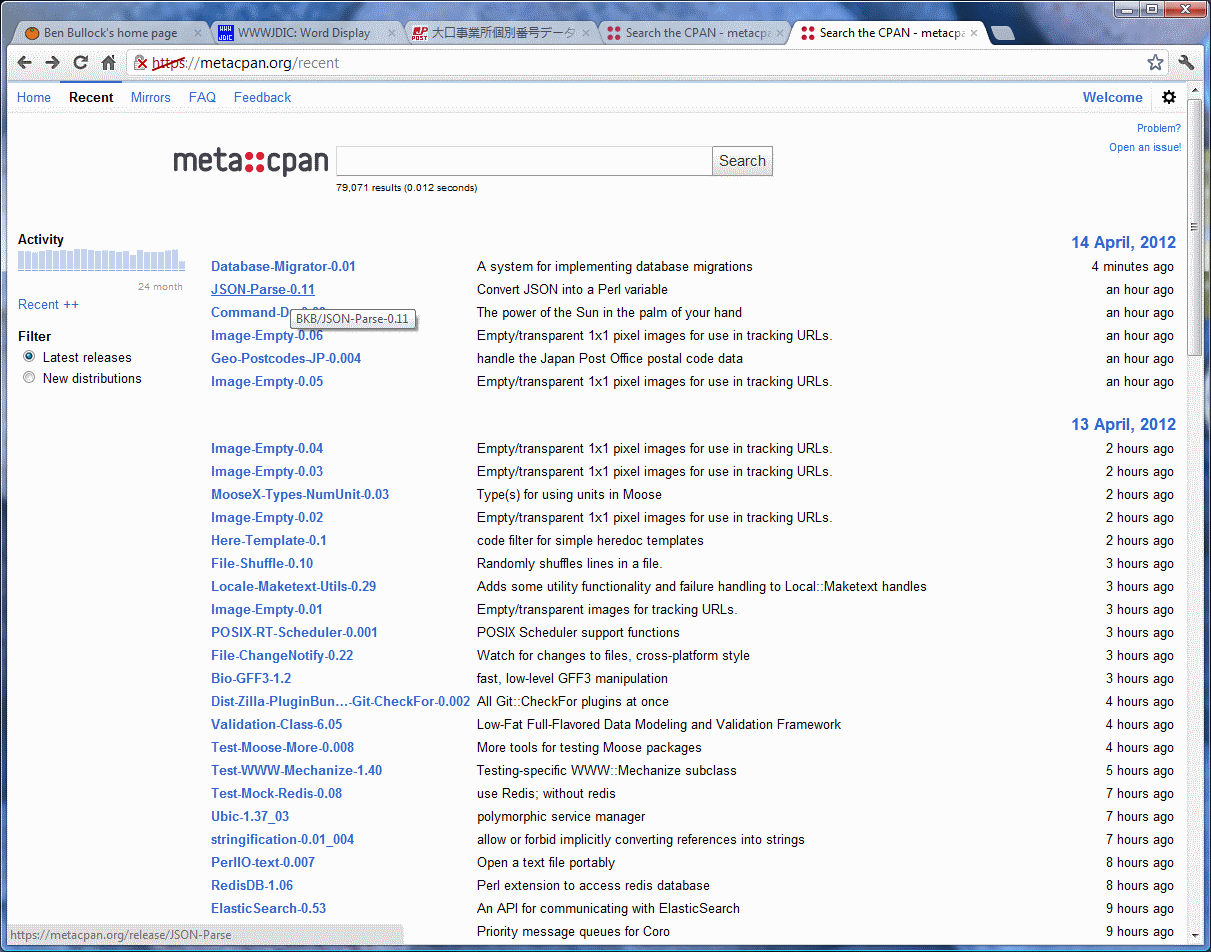The image size is (1211, 952).
Task: Open Bio-GFF3-1.2 release
Action: pos(251,678)
